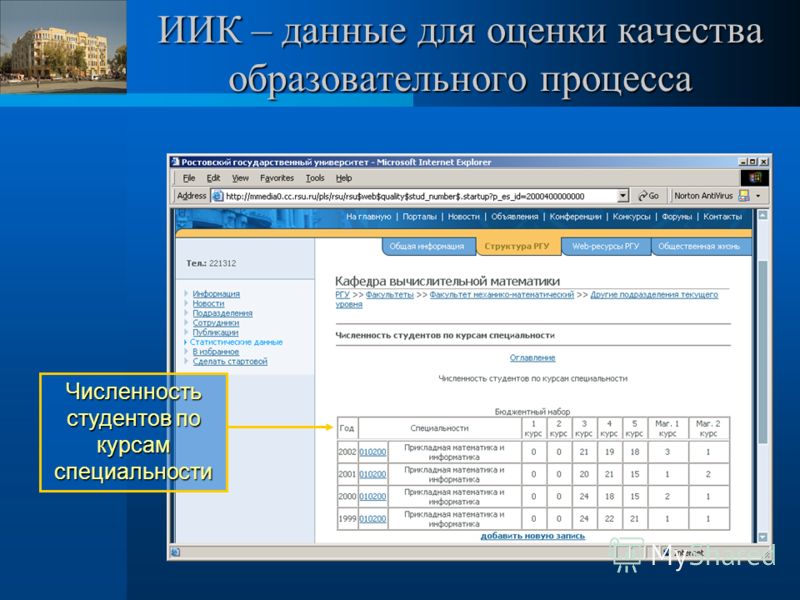Click scrollbar up arrow in browser
The width and height of the screenshot is (800, 600).
[x=763, y=215]
